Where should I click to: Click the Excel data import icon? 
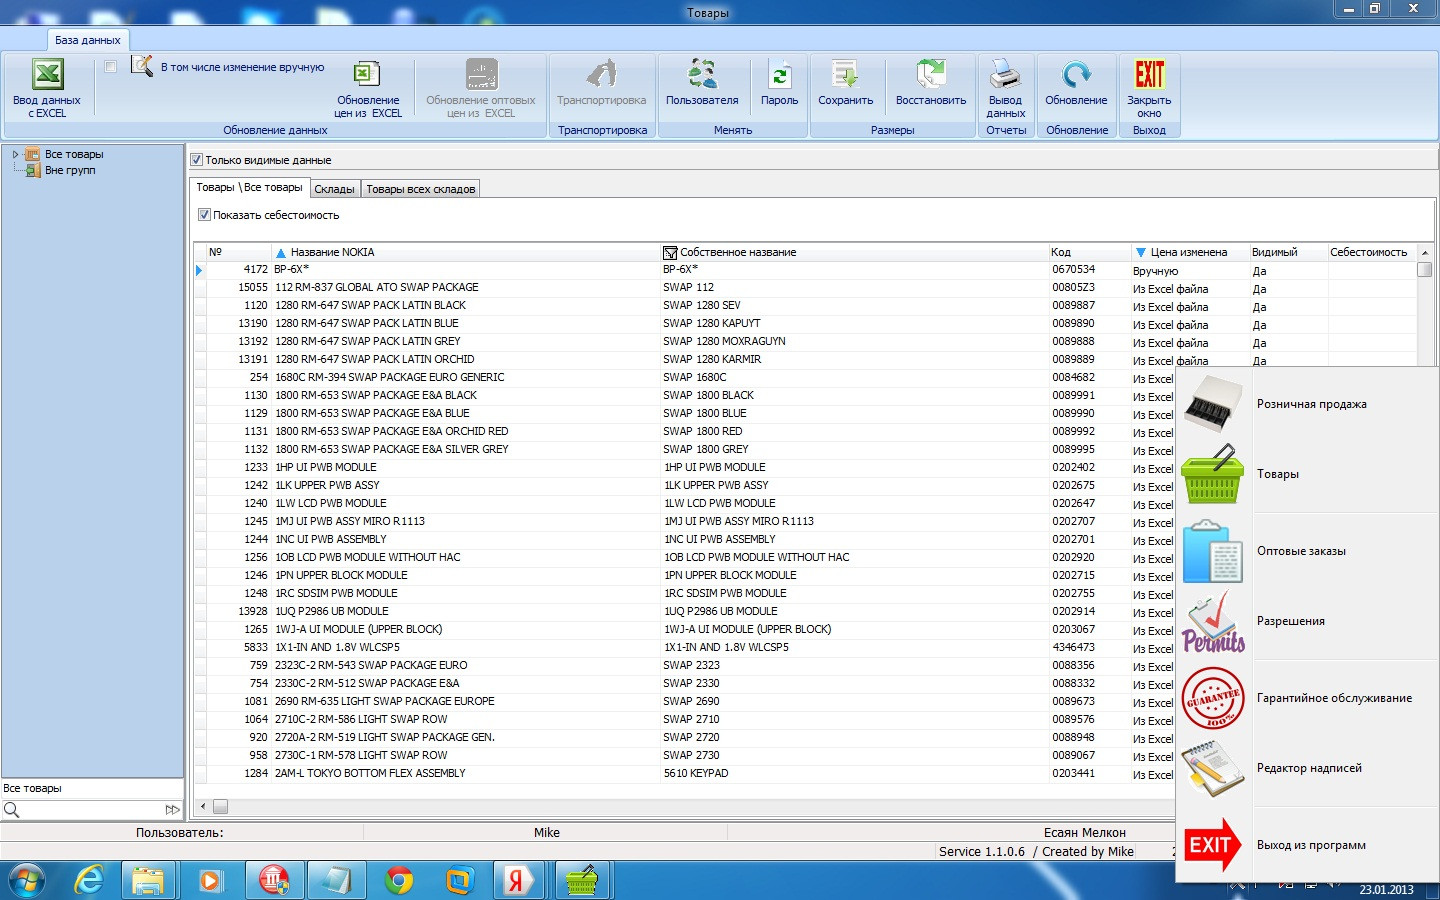pos(47,74)
